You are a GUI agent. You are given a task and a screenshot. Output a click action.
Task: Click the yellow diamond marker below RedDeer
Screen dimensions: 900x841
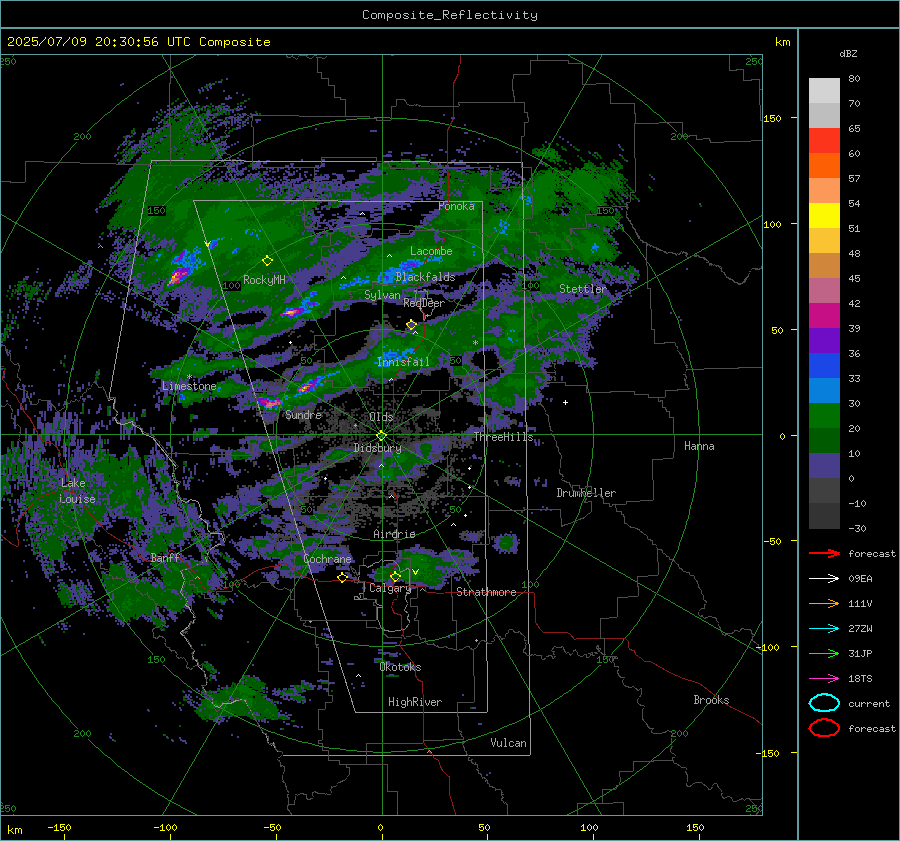pyautogui.click(x=411, y=325)
